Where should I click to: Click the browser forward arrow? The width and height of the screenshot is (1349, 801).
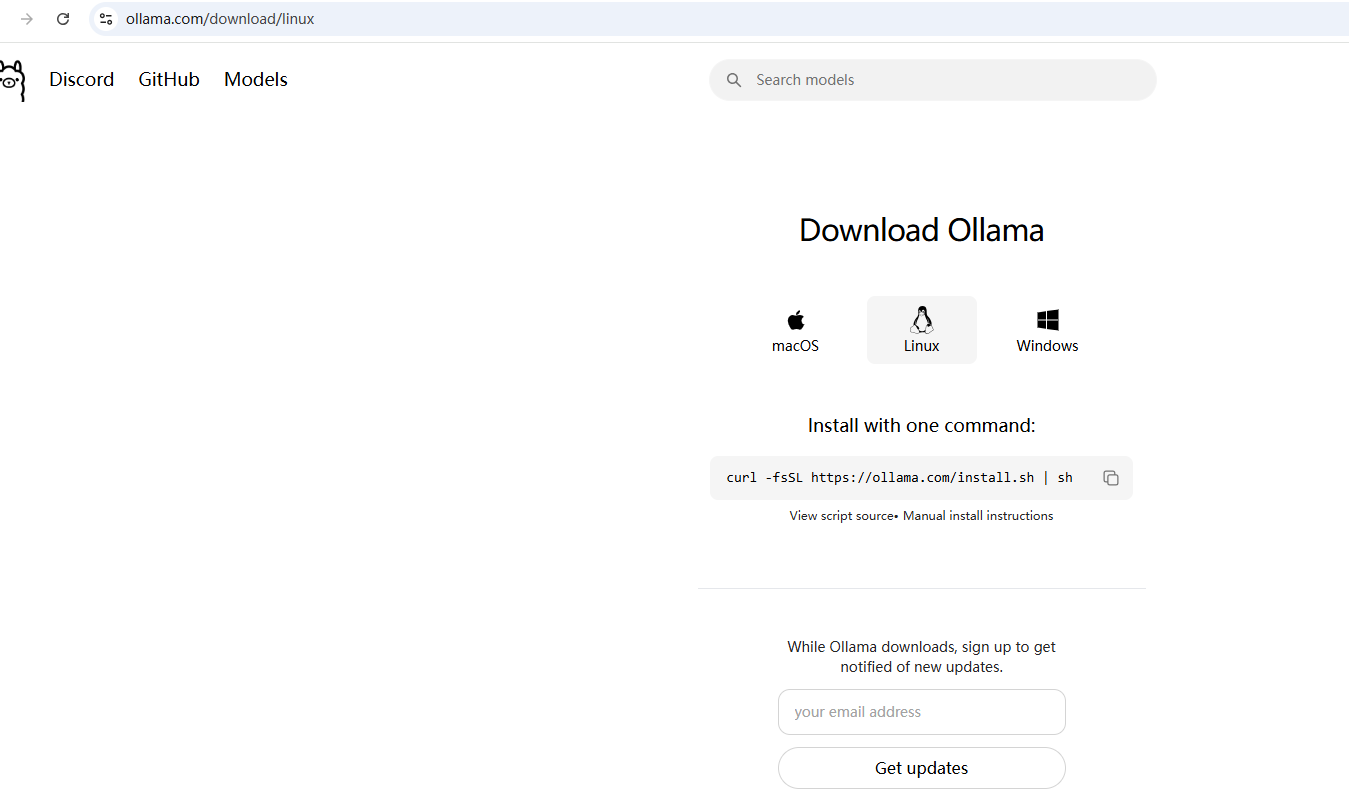tap(27, 19)
